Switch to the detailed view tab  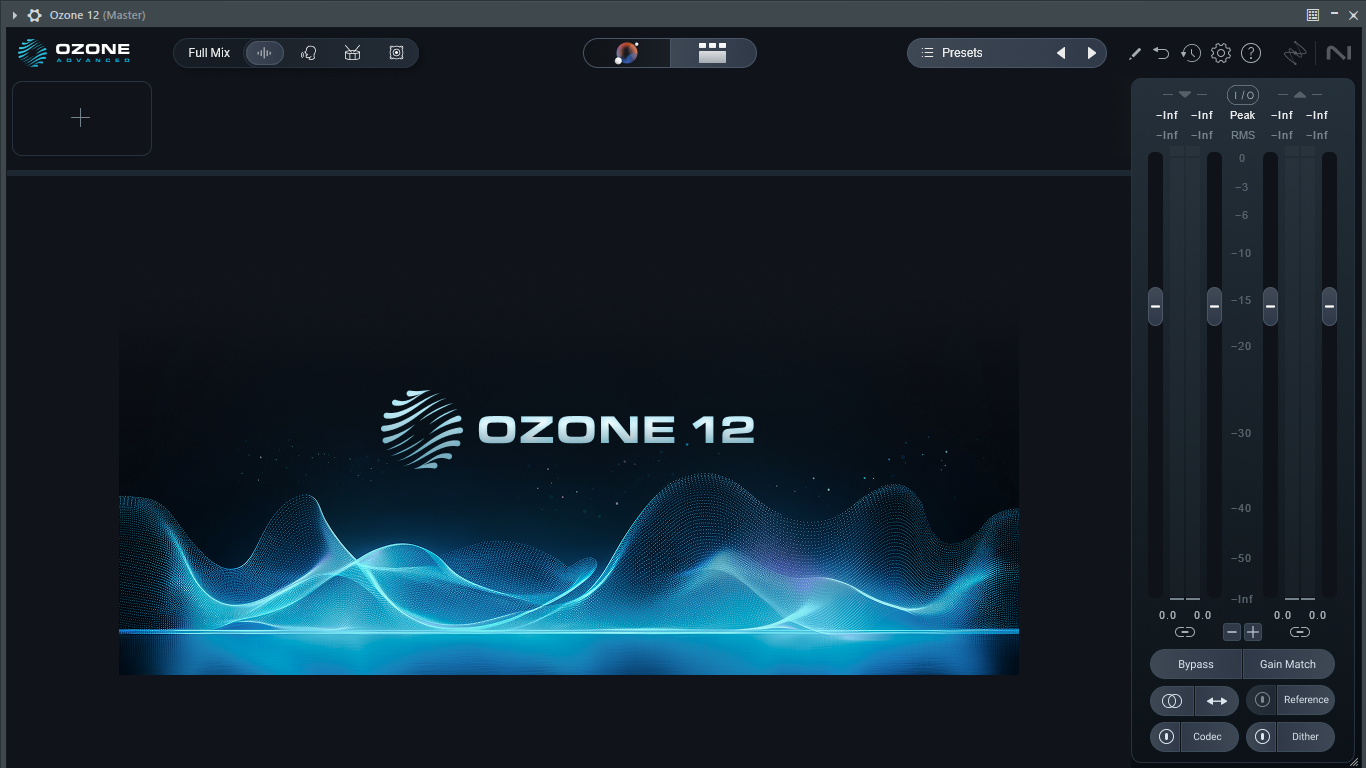(x=627, y=52)
